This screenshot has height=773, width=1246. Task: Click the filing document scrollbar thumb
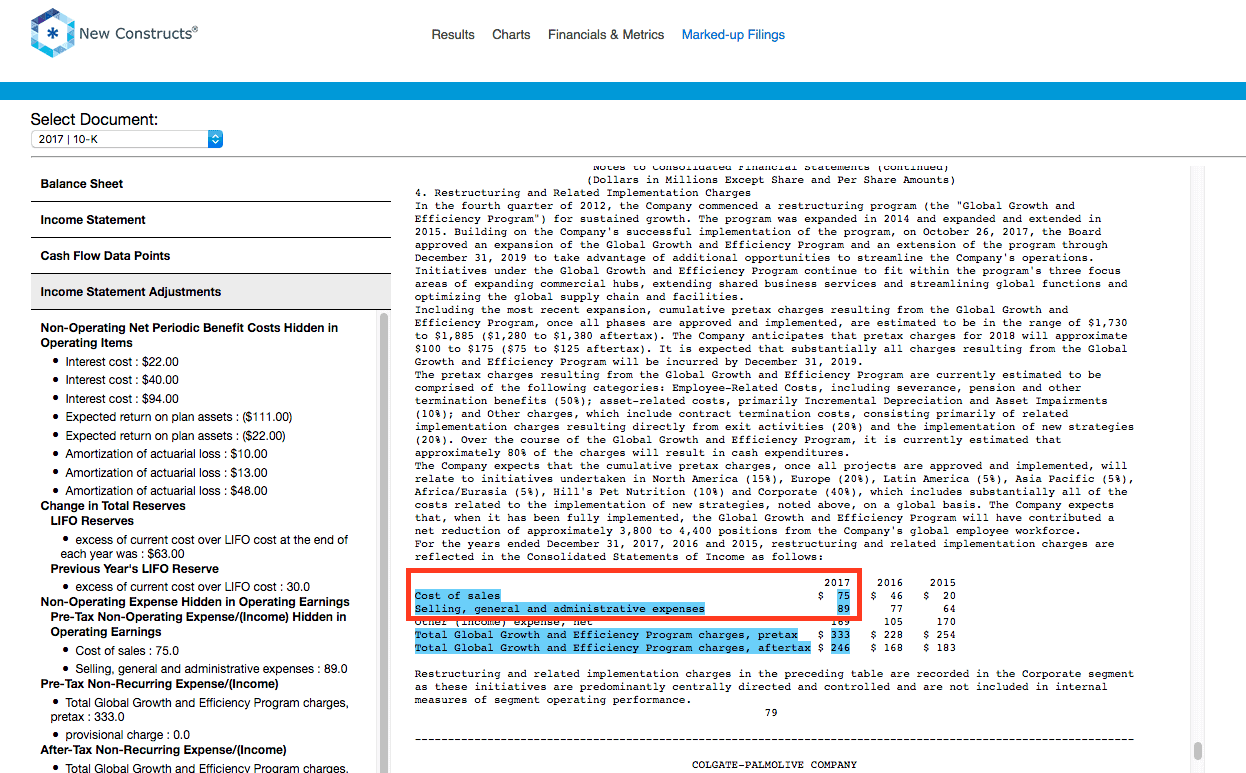pyautogui.click(x=1197, y=751)
